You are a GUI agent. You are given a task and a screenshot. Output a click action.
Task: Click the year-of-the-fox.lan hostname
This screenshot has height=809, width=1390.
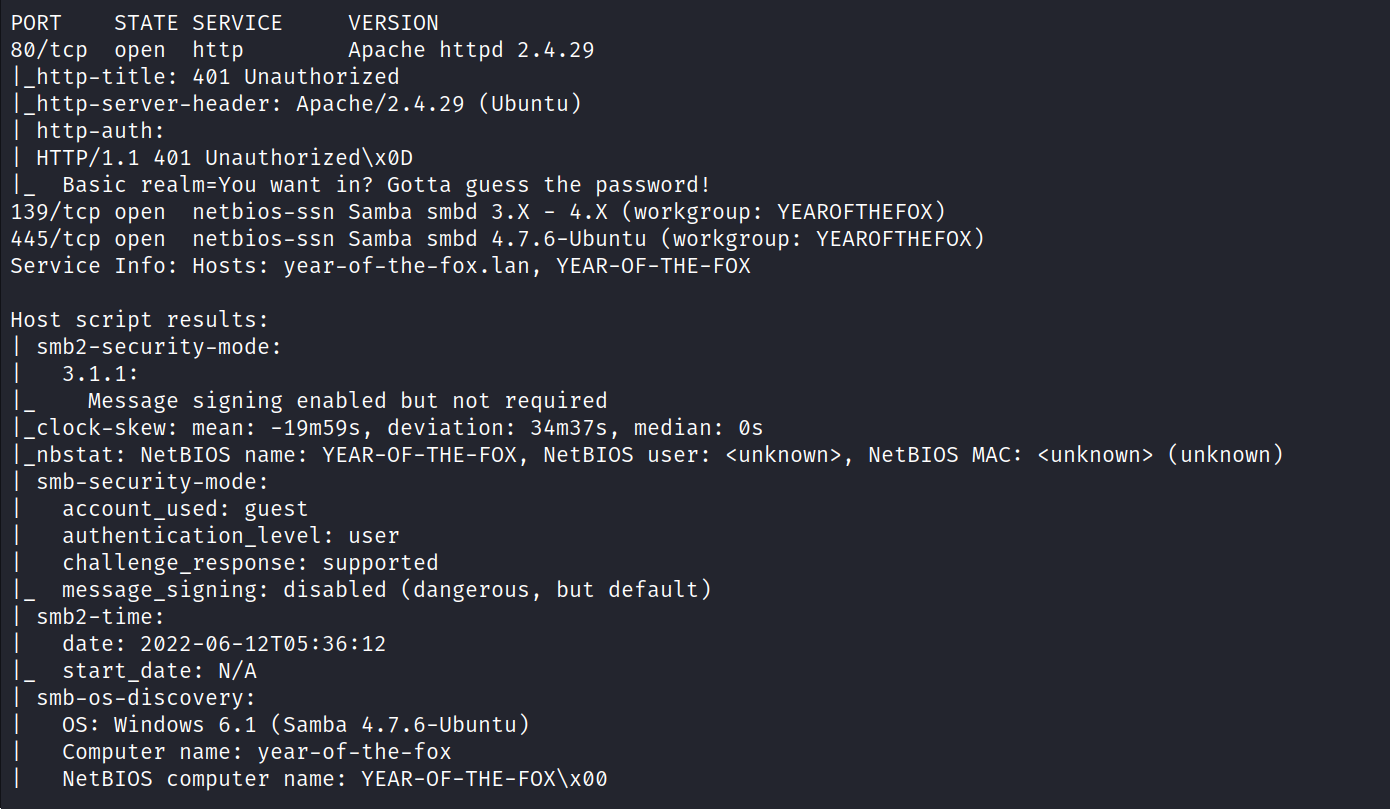point(412,265)
